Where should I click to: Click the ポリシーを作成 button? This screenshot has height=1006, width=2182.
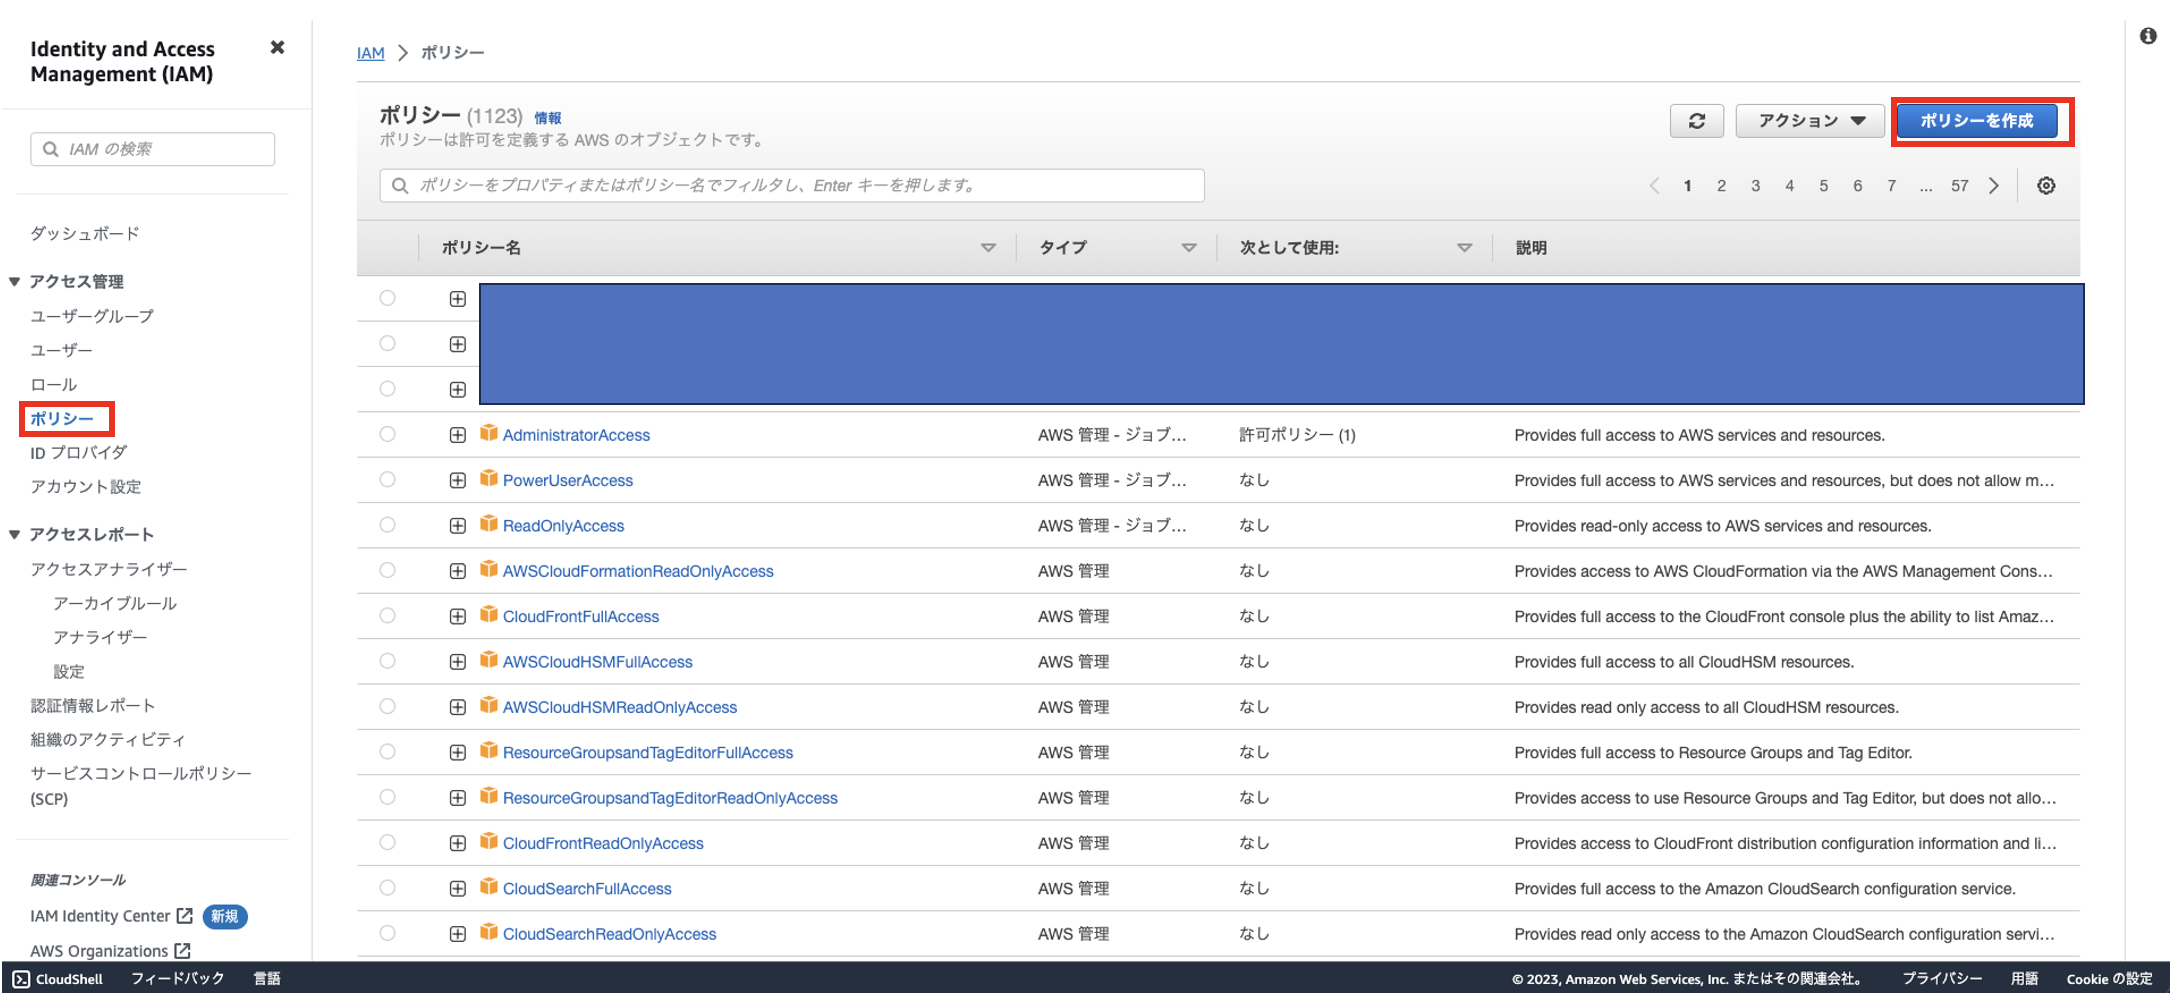pos(1977,121)
